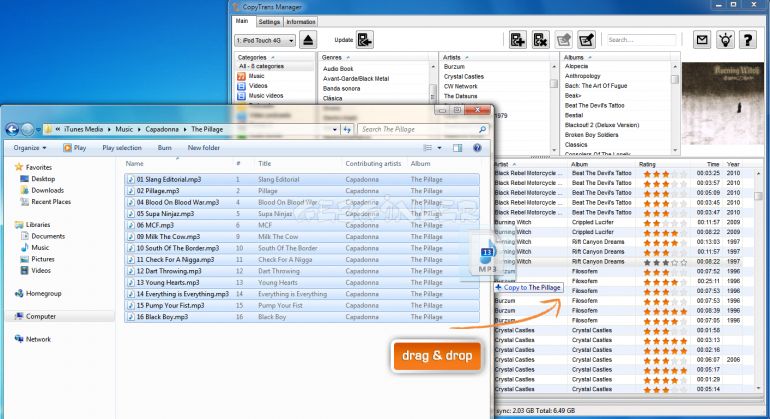Click the Genres header sort arrow
This screenshot has width=770, height=419.
pyautogui.click(x=348, y=57)
